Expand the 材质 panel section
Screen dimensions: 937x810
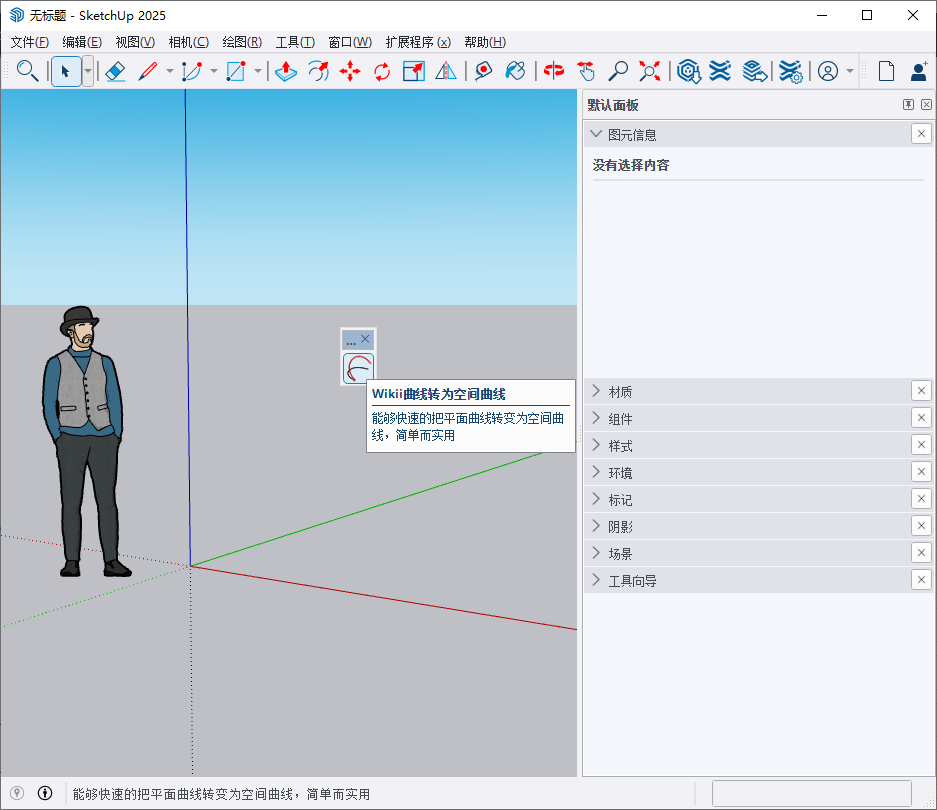621,391
